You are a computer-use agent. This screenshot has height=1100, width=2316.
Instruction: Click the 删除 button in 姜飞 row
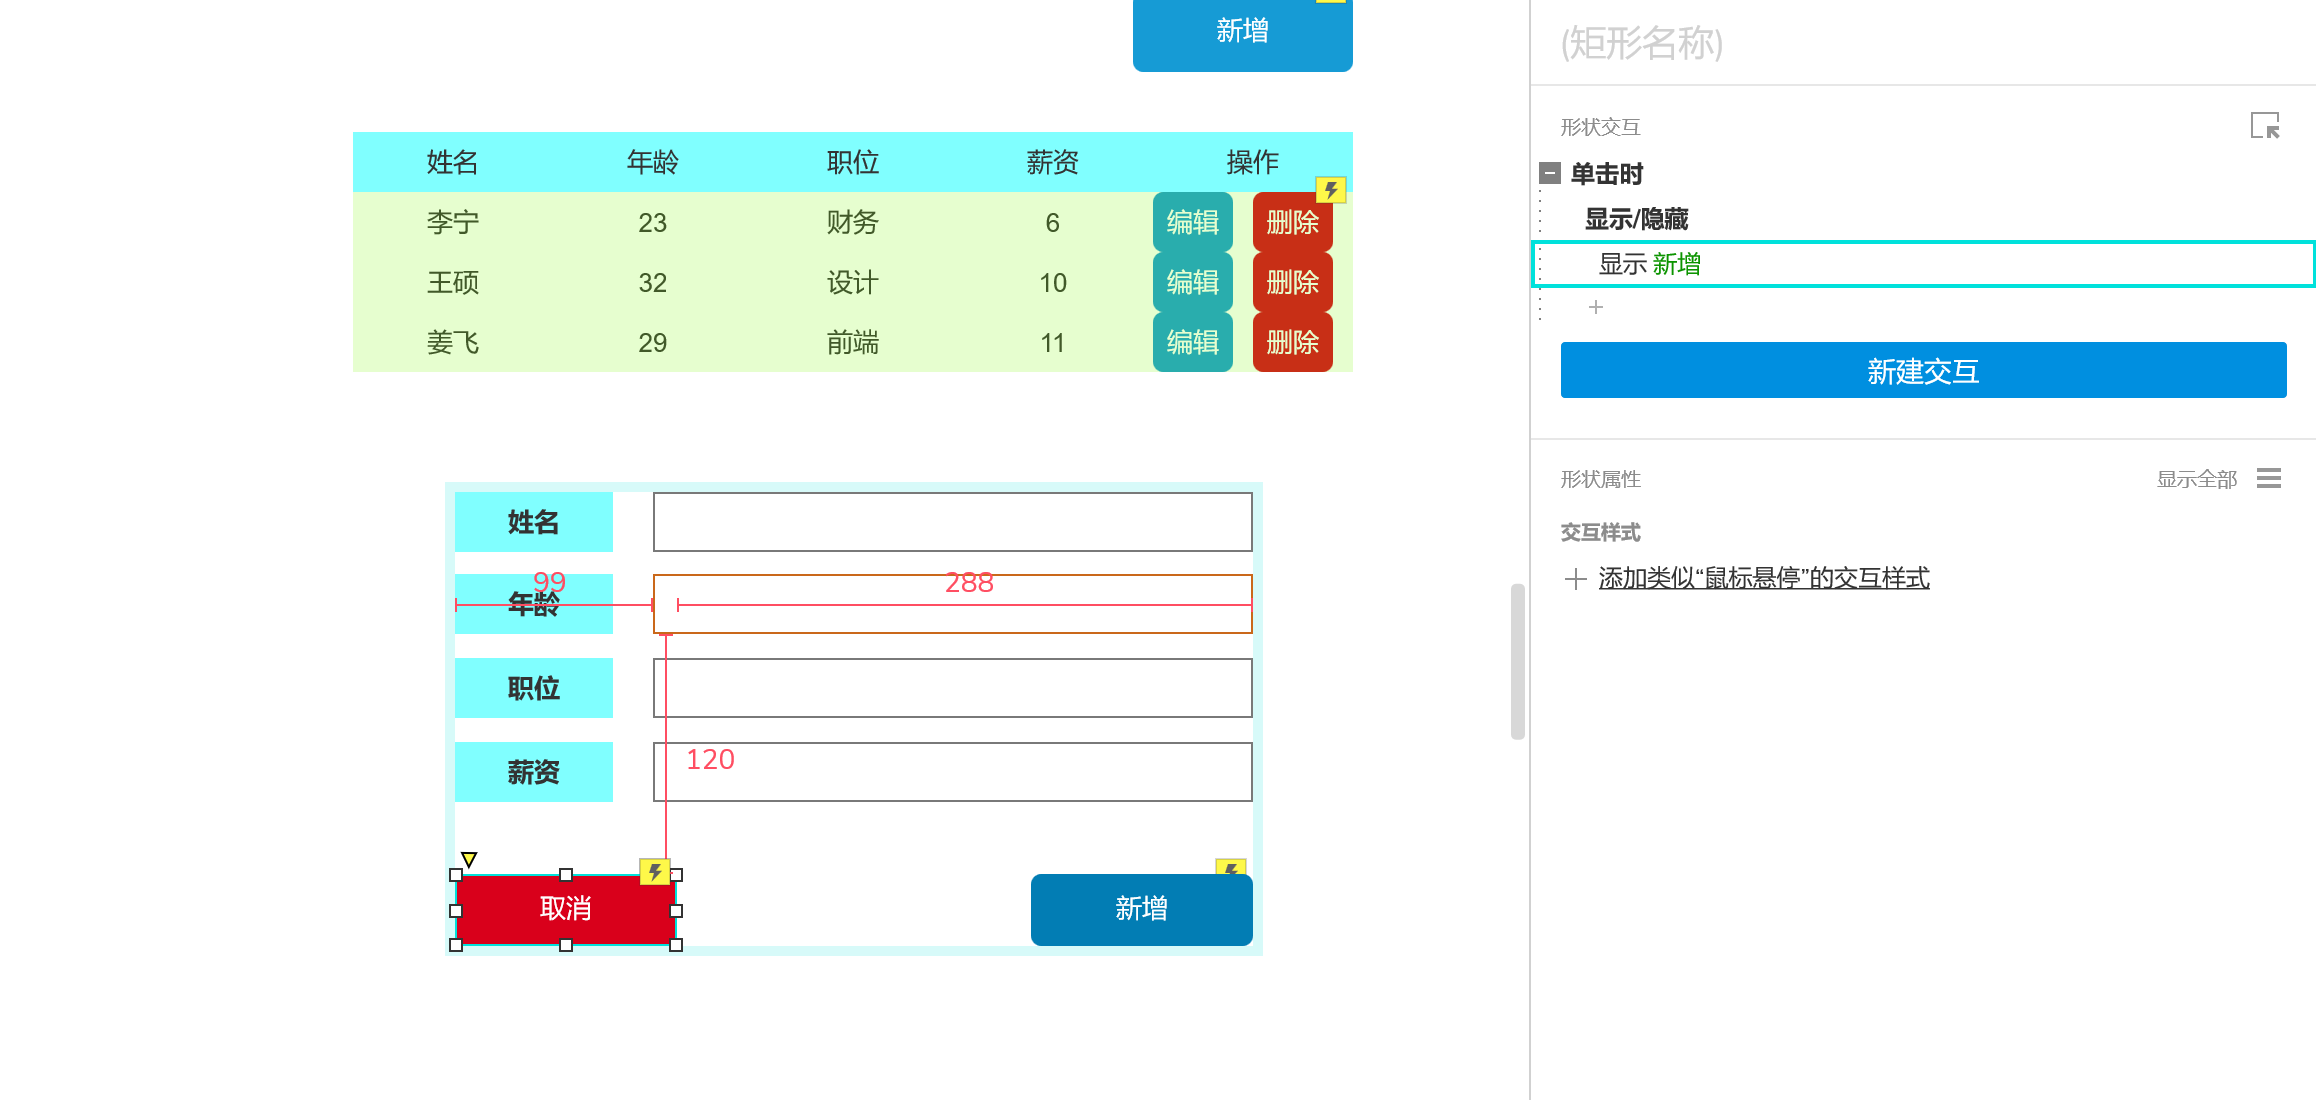click(x=1292, y=342)
